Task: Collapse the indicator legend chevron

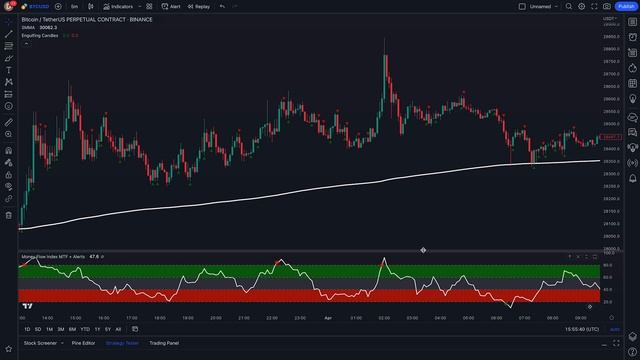Action: pos(27,44)
